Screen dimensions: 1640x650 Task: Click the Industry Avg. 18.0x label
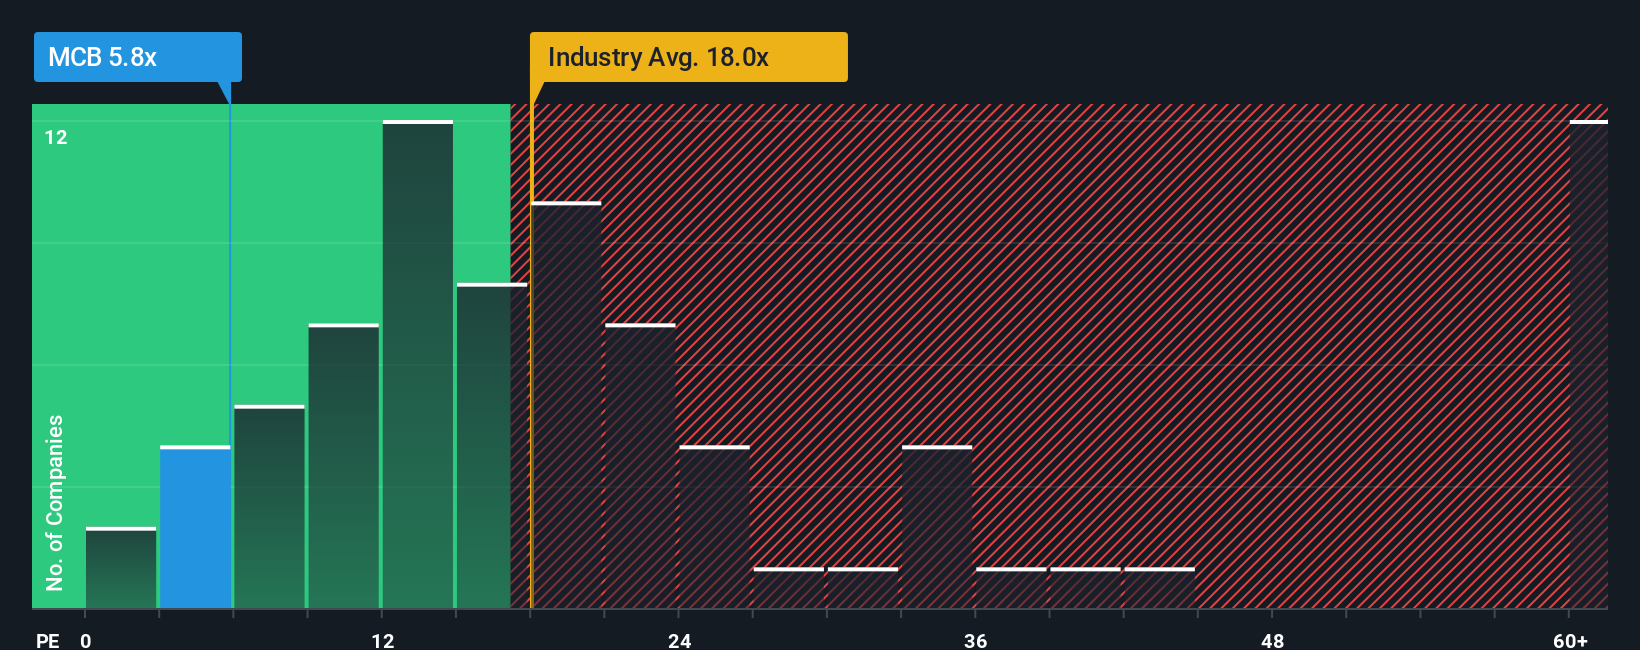click(688, 57)
